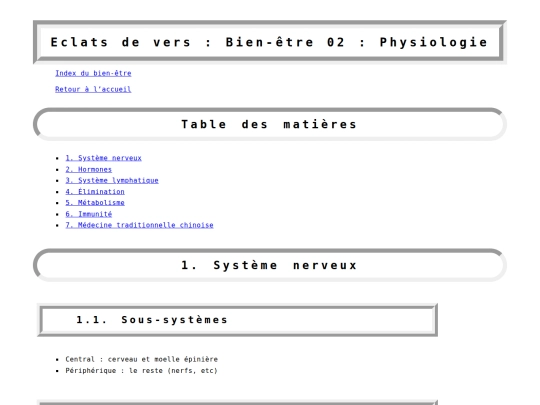This screenshot has height=405, width=540.
Task: Click the 'Table des matières' heading
Action: [x=269, y=124]
